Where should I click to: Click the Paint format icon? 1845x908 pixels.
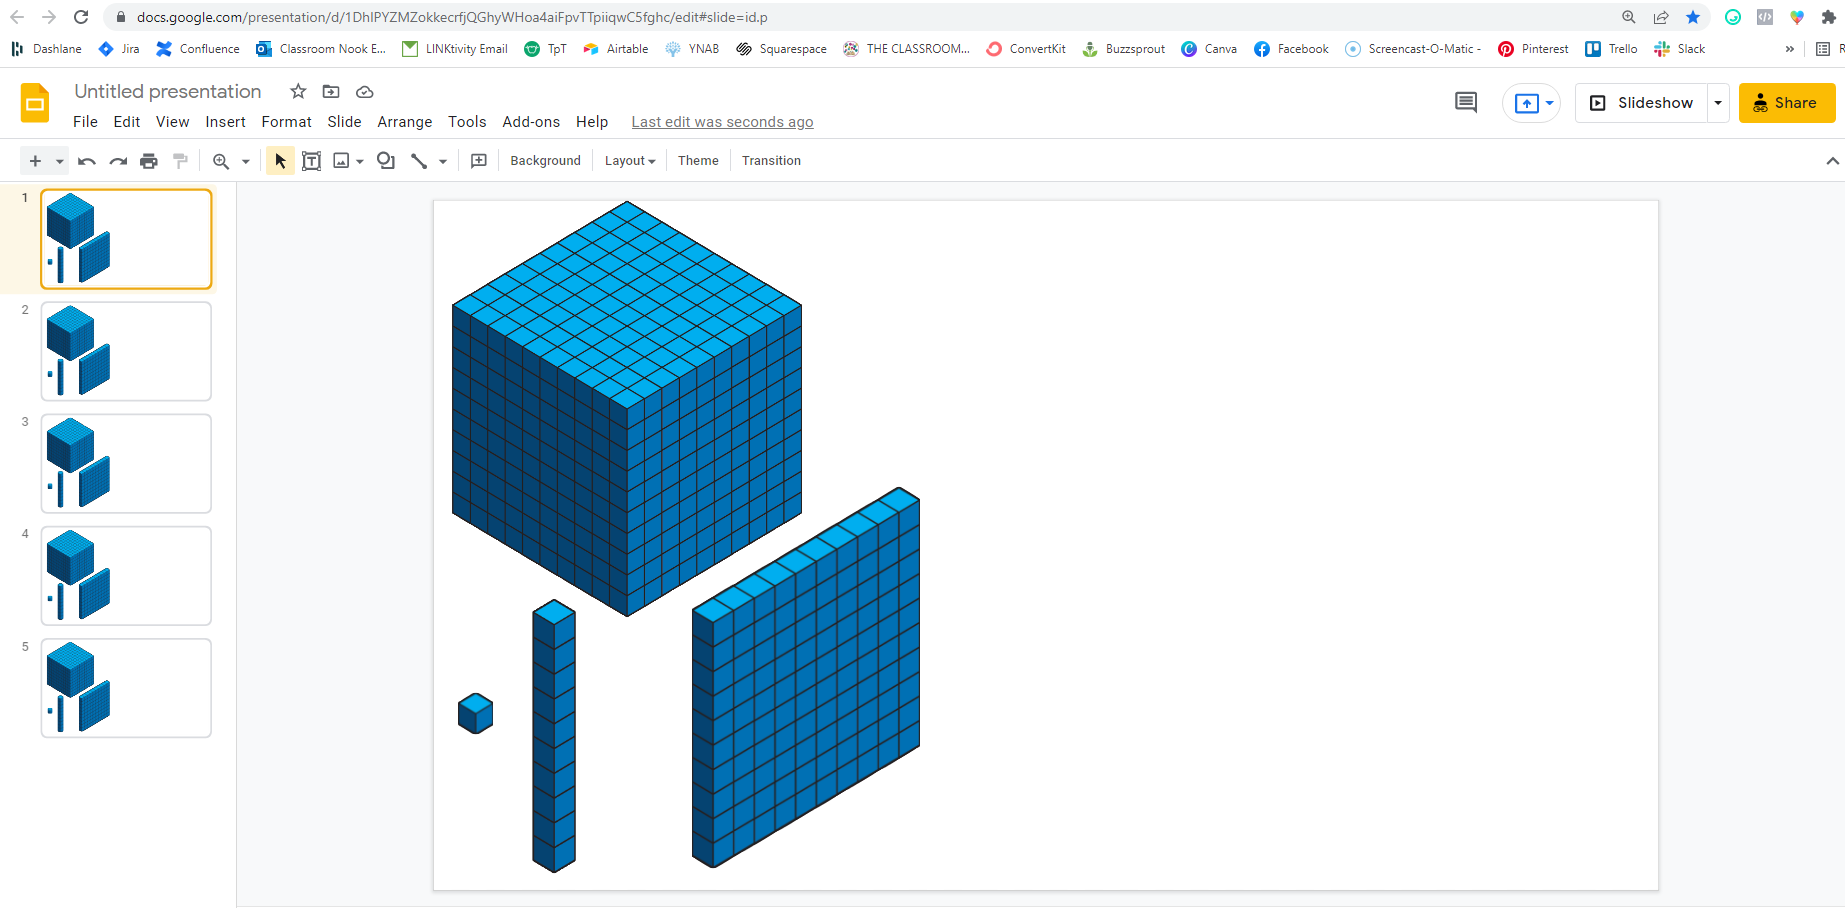click(x=180, y=161)
